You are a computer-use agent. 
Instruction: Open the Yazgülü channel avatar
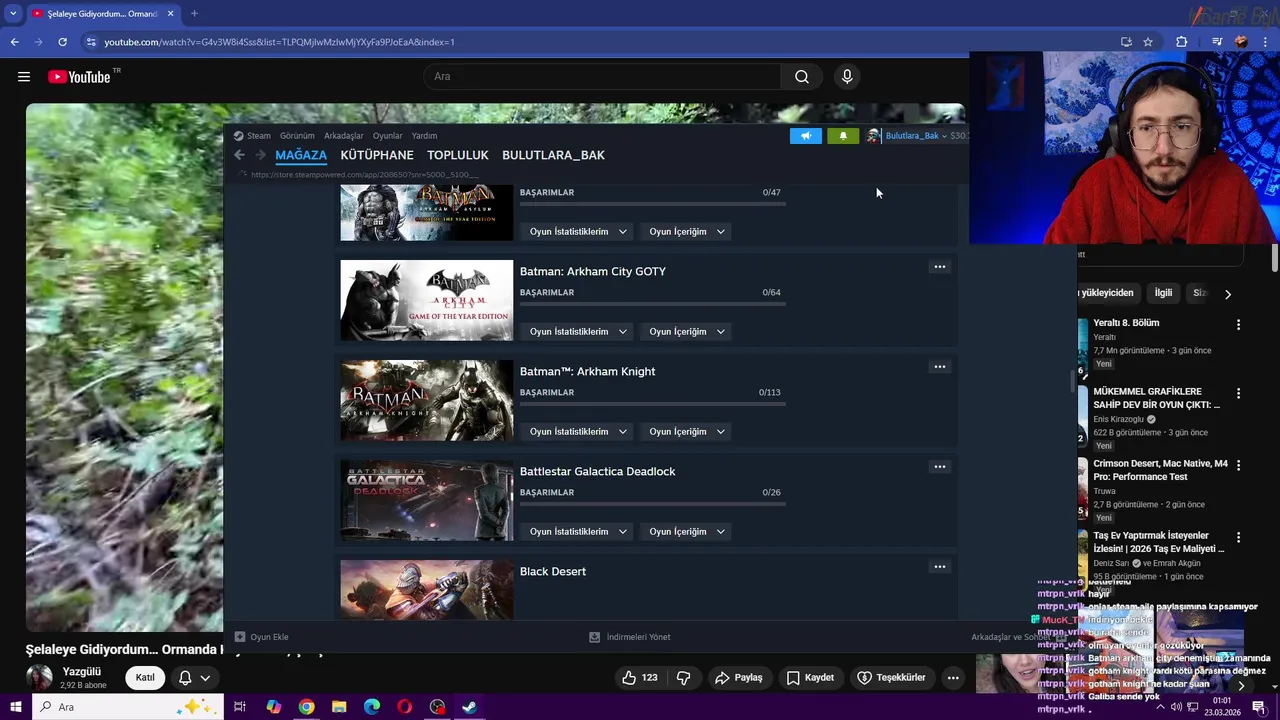pos(39,678)
